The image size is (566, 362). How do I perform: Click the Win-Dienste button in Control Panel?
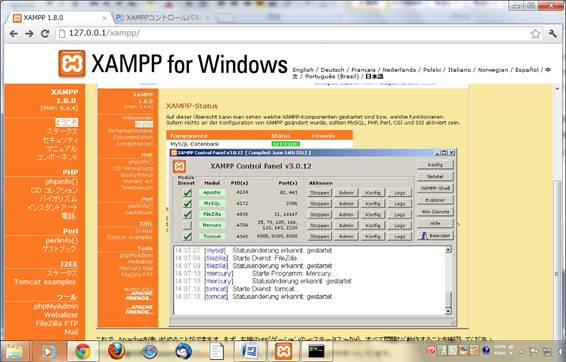[x=435, y=212]
